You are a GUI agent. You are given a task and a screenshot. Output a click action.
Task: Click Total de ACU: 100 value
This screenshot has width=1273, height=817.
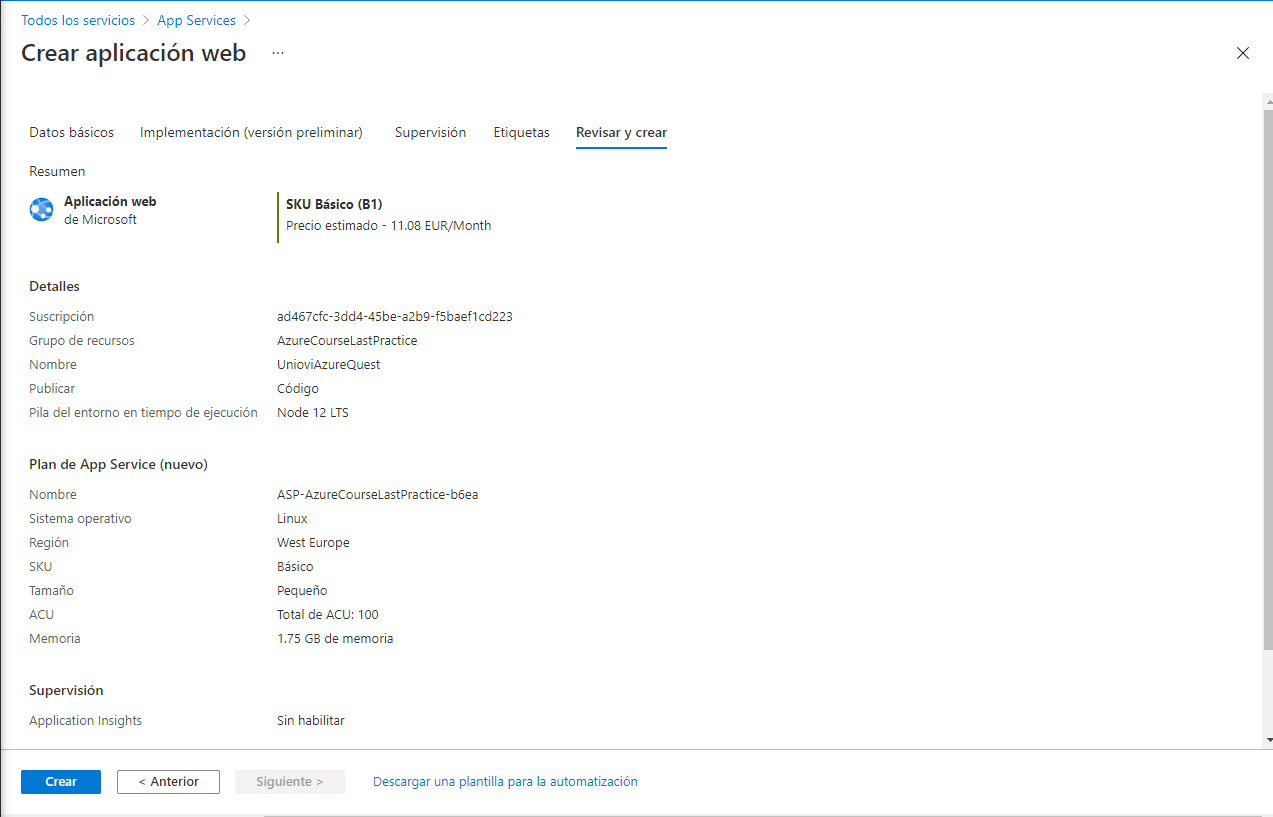pyautogui.click(x=328, y=614)
